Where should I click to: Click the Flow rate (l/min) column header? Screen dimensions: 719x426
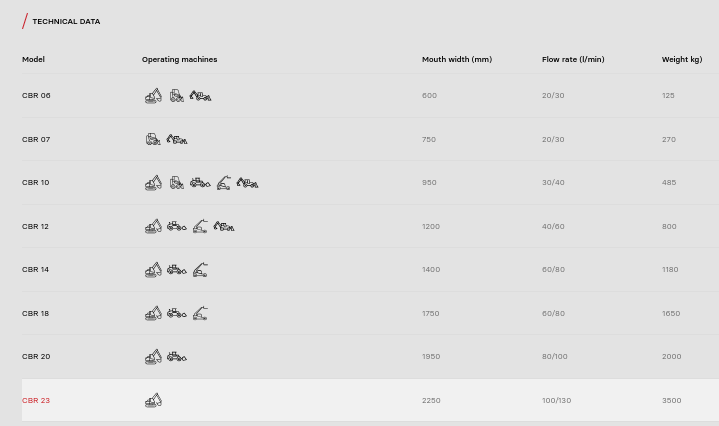point(573,60)
